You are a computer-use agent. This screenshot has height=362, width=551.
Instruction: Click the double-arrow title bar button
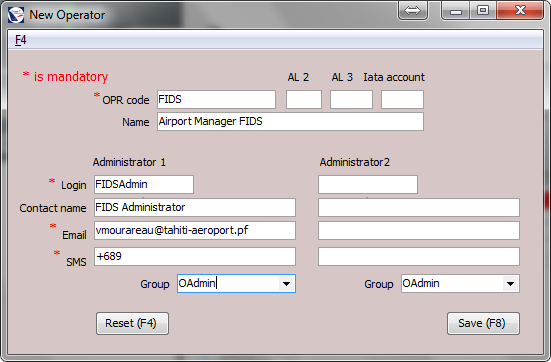[x=413, y=11]
